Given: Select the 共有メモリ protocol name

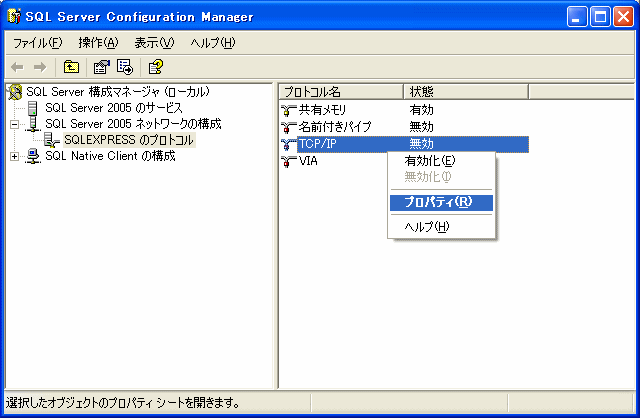Looking at the screenshot, I should coord(322,110).
